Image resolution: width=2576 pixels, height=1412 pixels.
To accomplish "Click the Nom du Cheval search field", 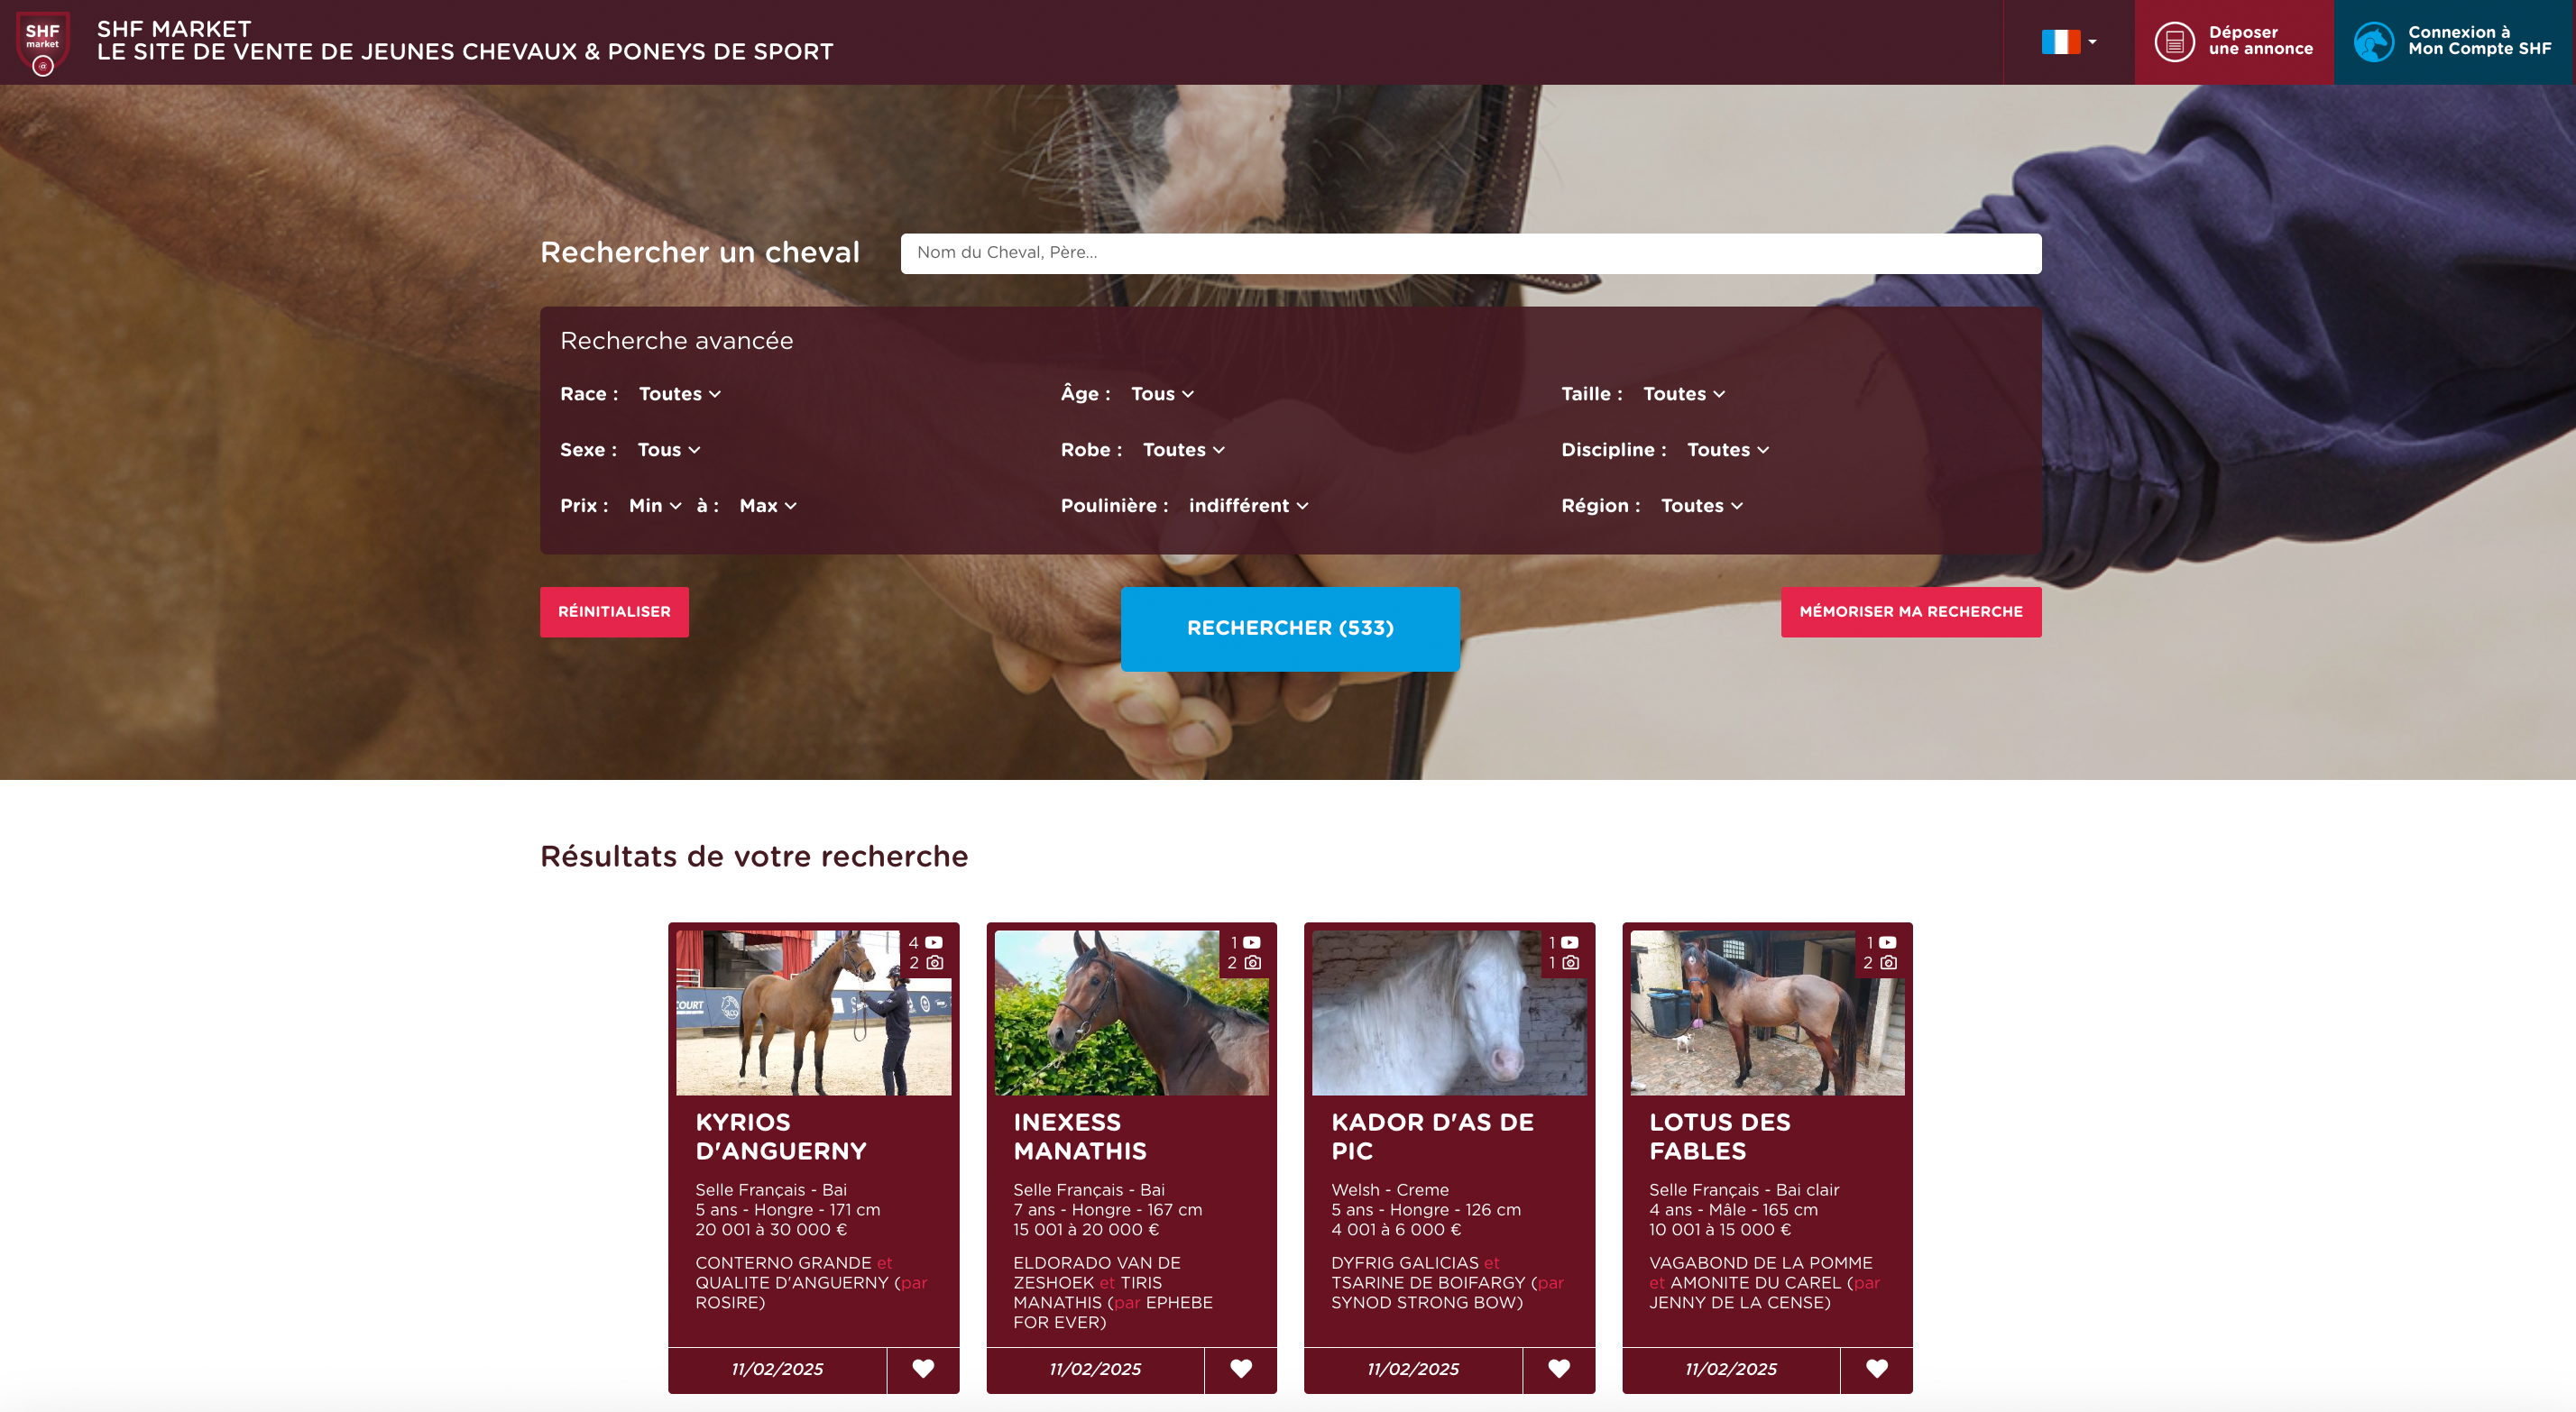I will pyautogui.click(x=1471, y=253).
